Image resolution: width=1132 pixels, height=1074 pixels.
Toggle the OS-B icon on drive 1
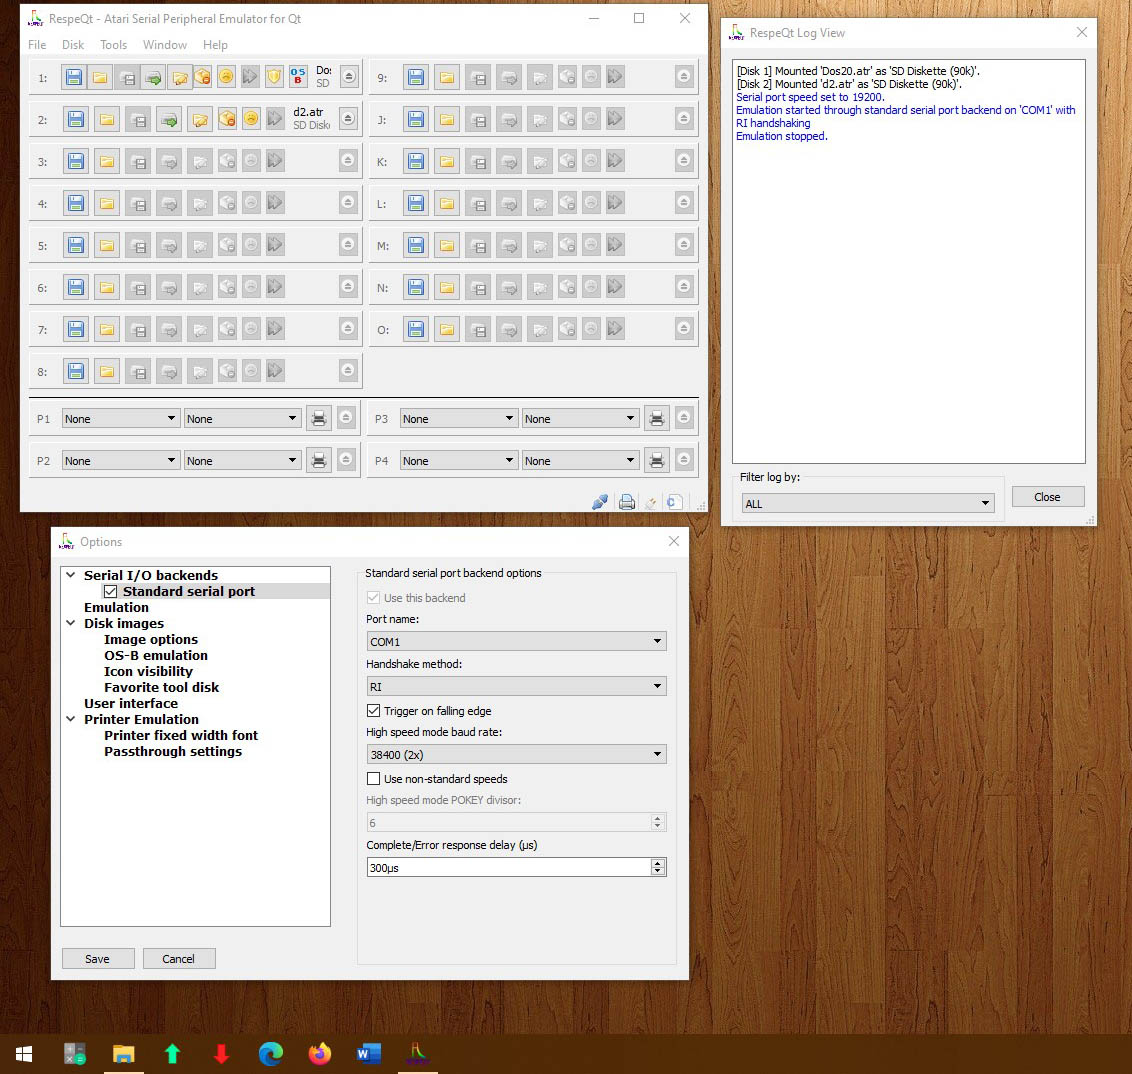[x=298, y=77]
